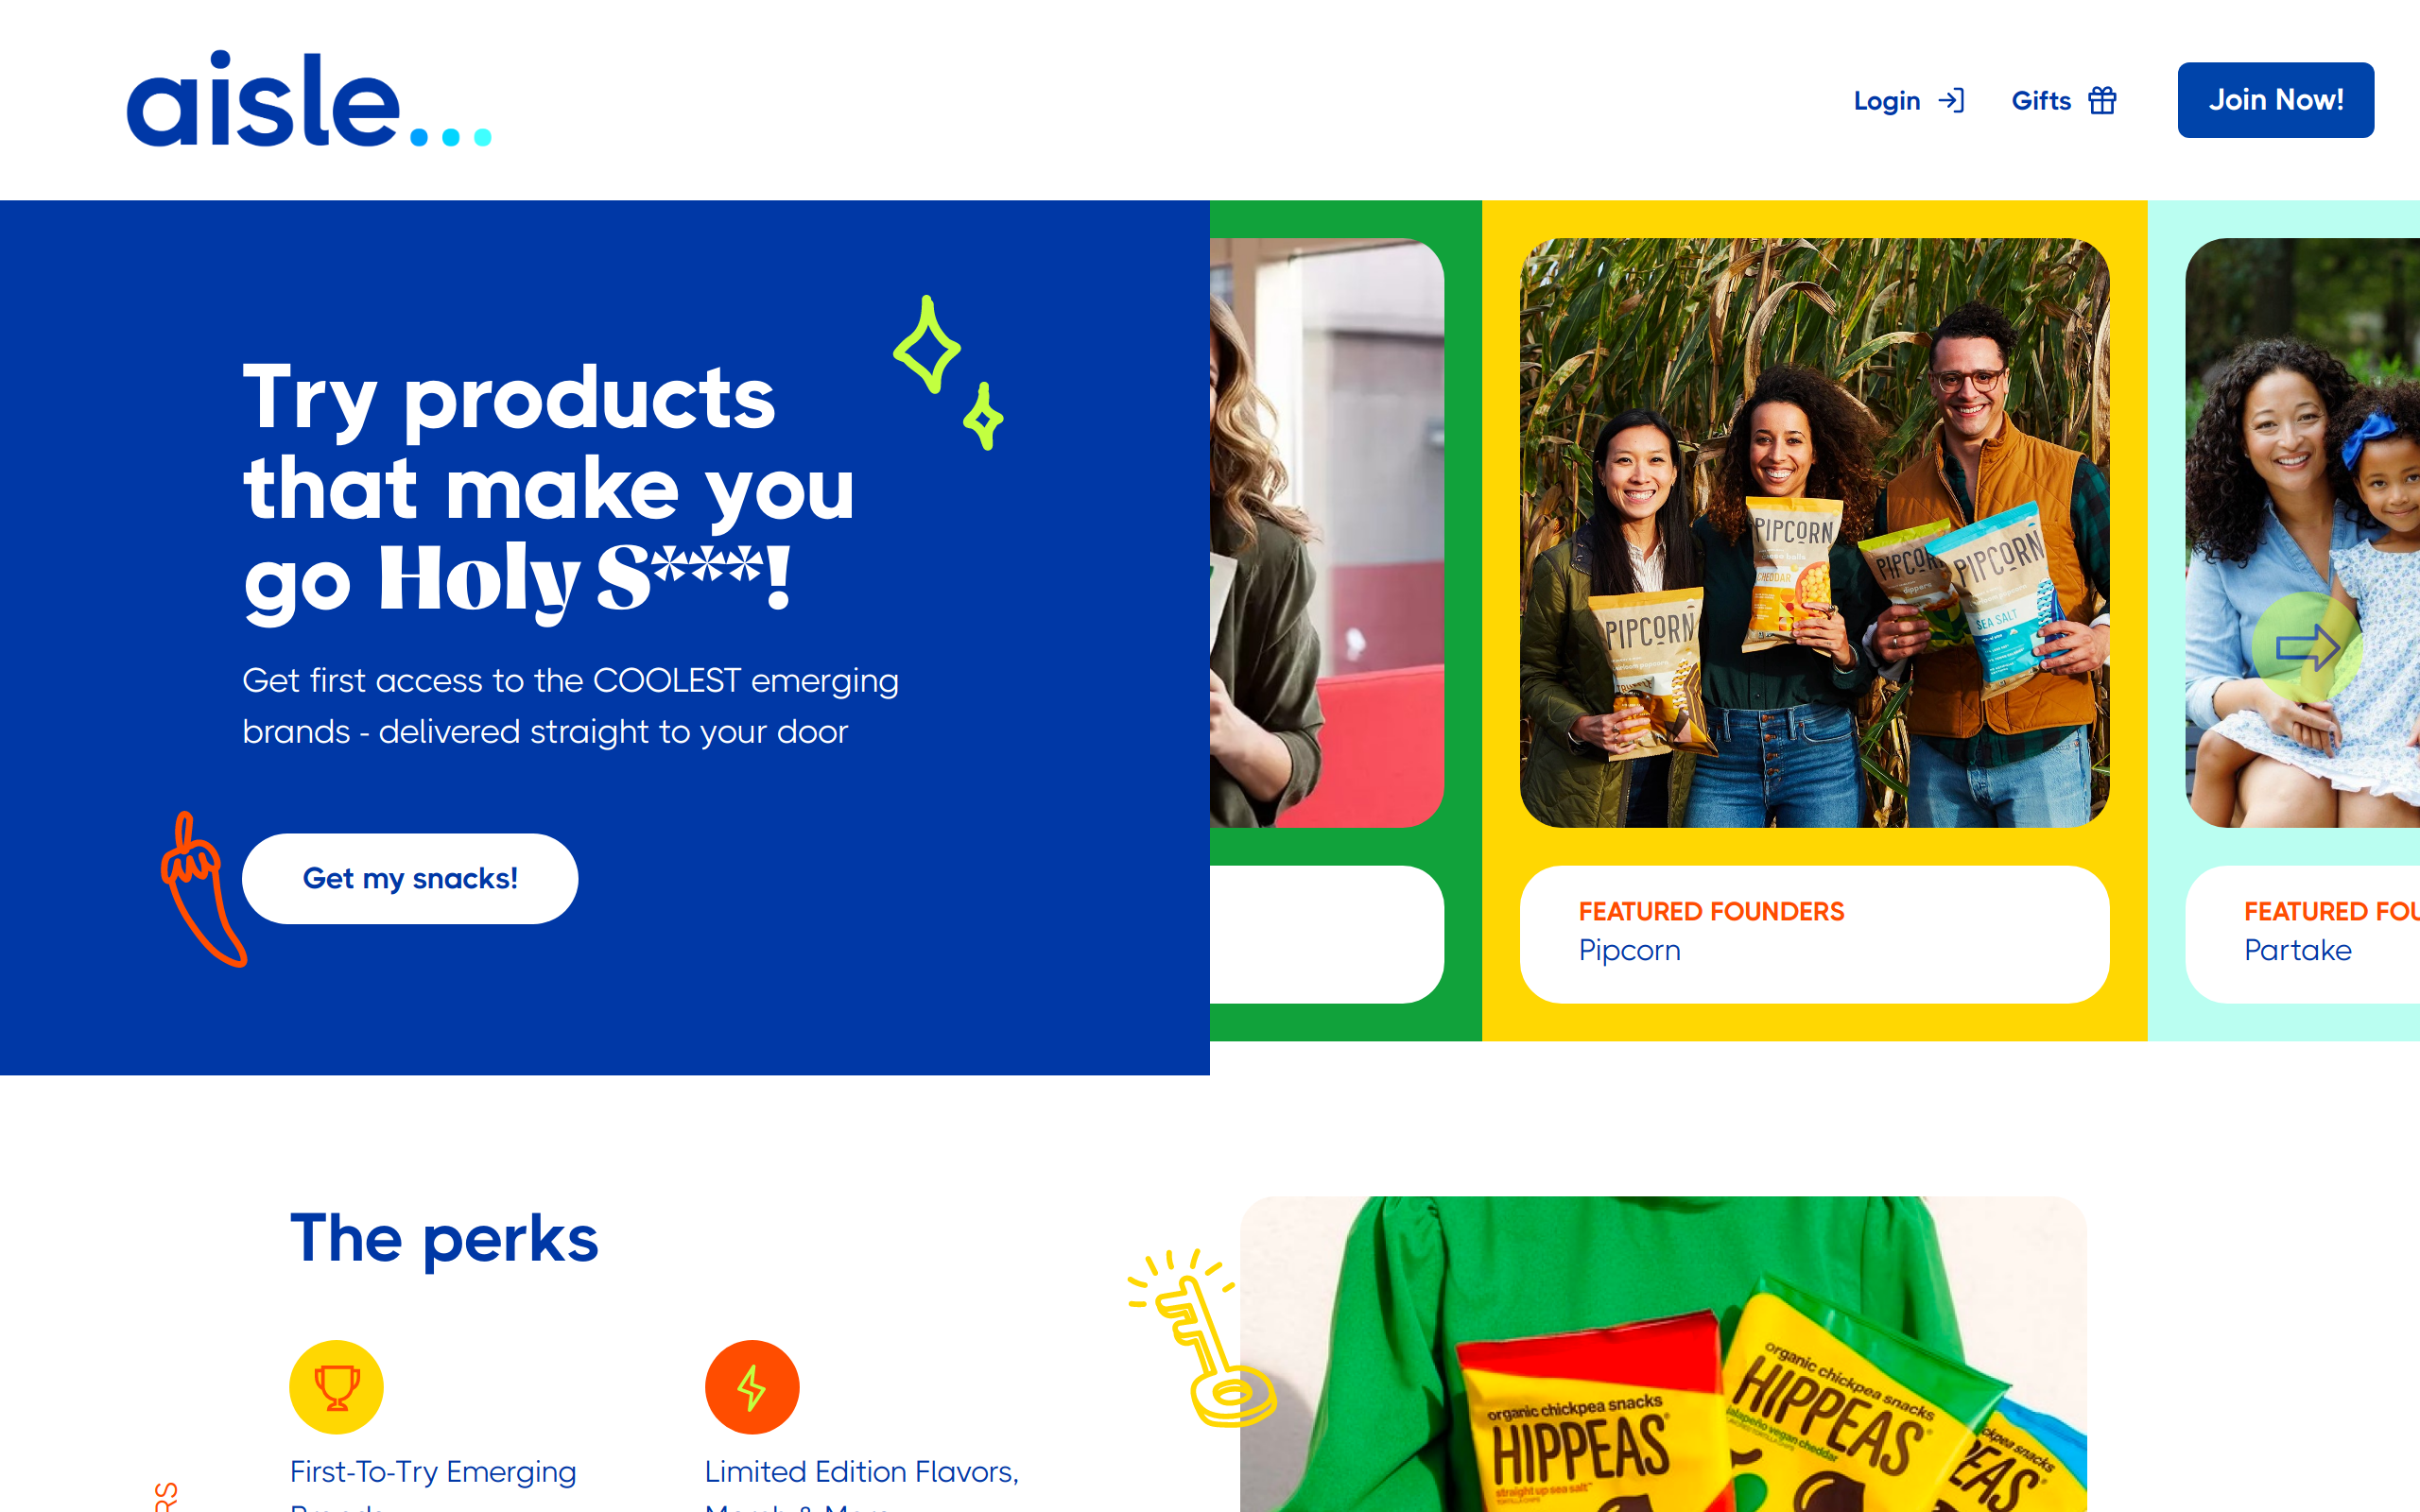2420x1512 pixels.
Task: Open the Partake founders photo
Action: click(2302, 532)
